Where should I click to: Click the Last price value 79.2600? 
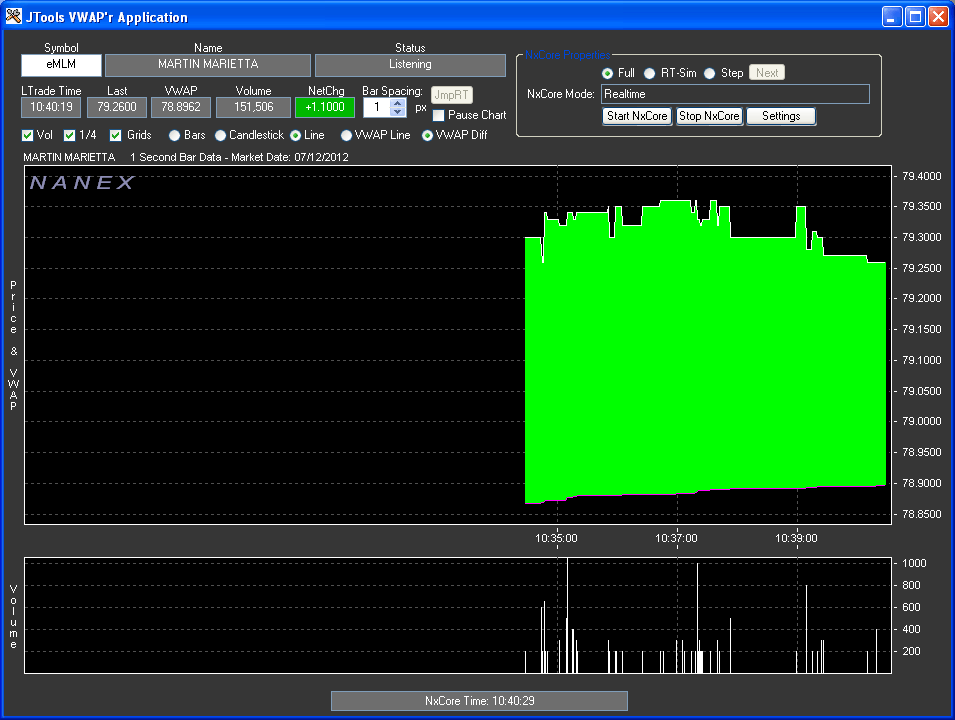(x=117, y=107)
